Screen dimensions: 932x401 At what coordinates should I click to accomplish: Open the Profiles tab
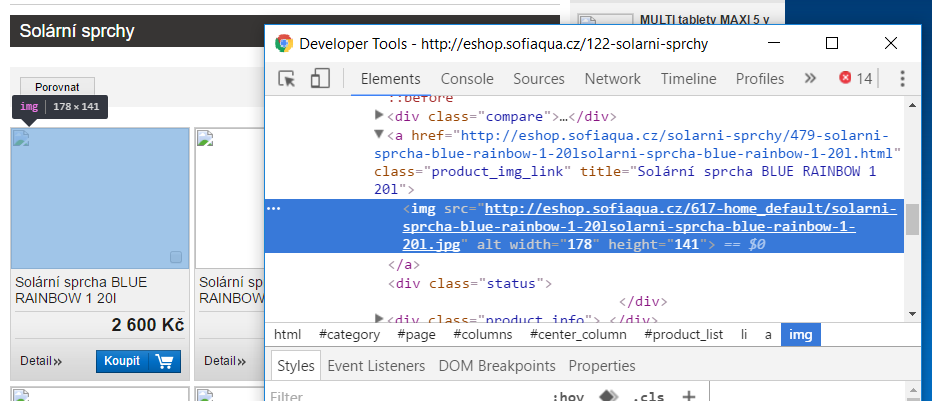(x=760, y=79)
